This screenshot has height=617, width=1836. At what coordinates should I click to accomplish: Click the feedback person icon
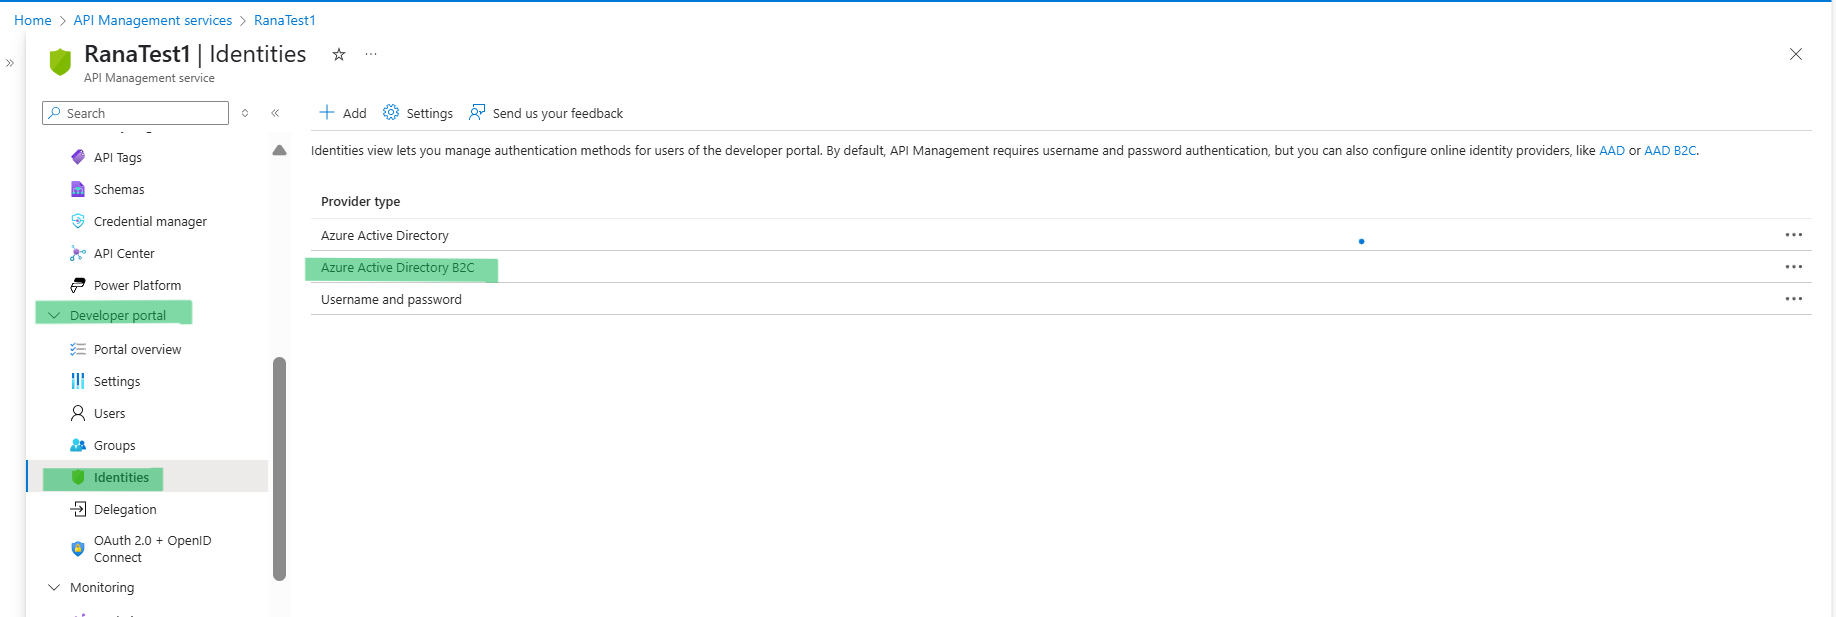coord(477,112)
